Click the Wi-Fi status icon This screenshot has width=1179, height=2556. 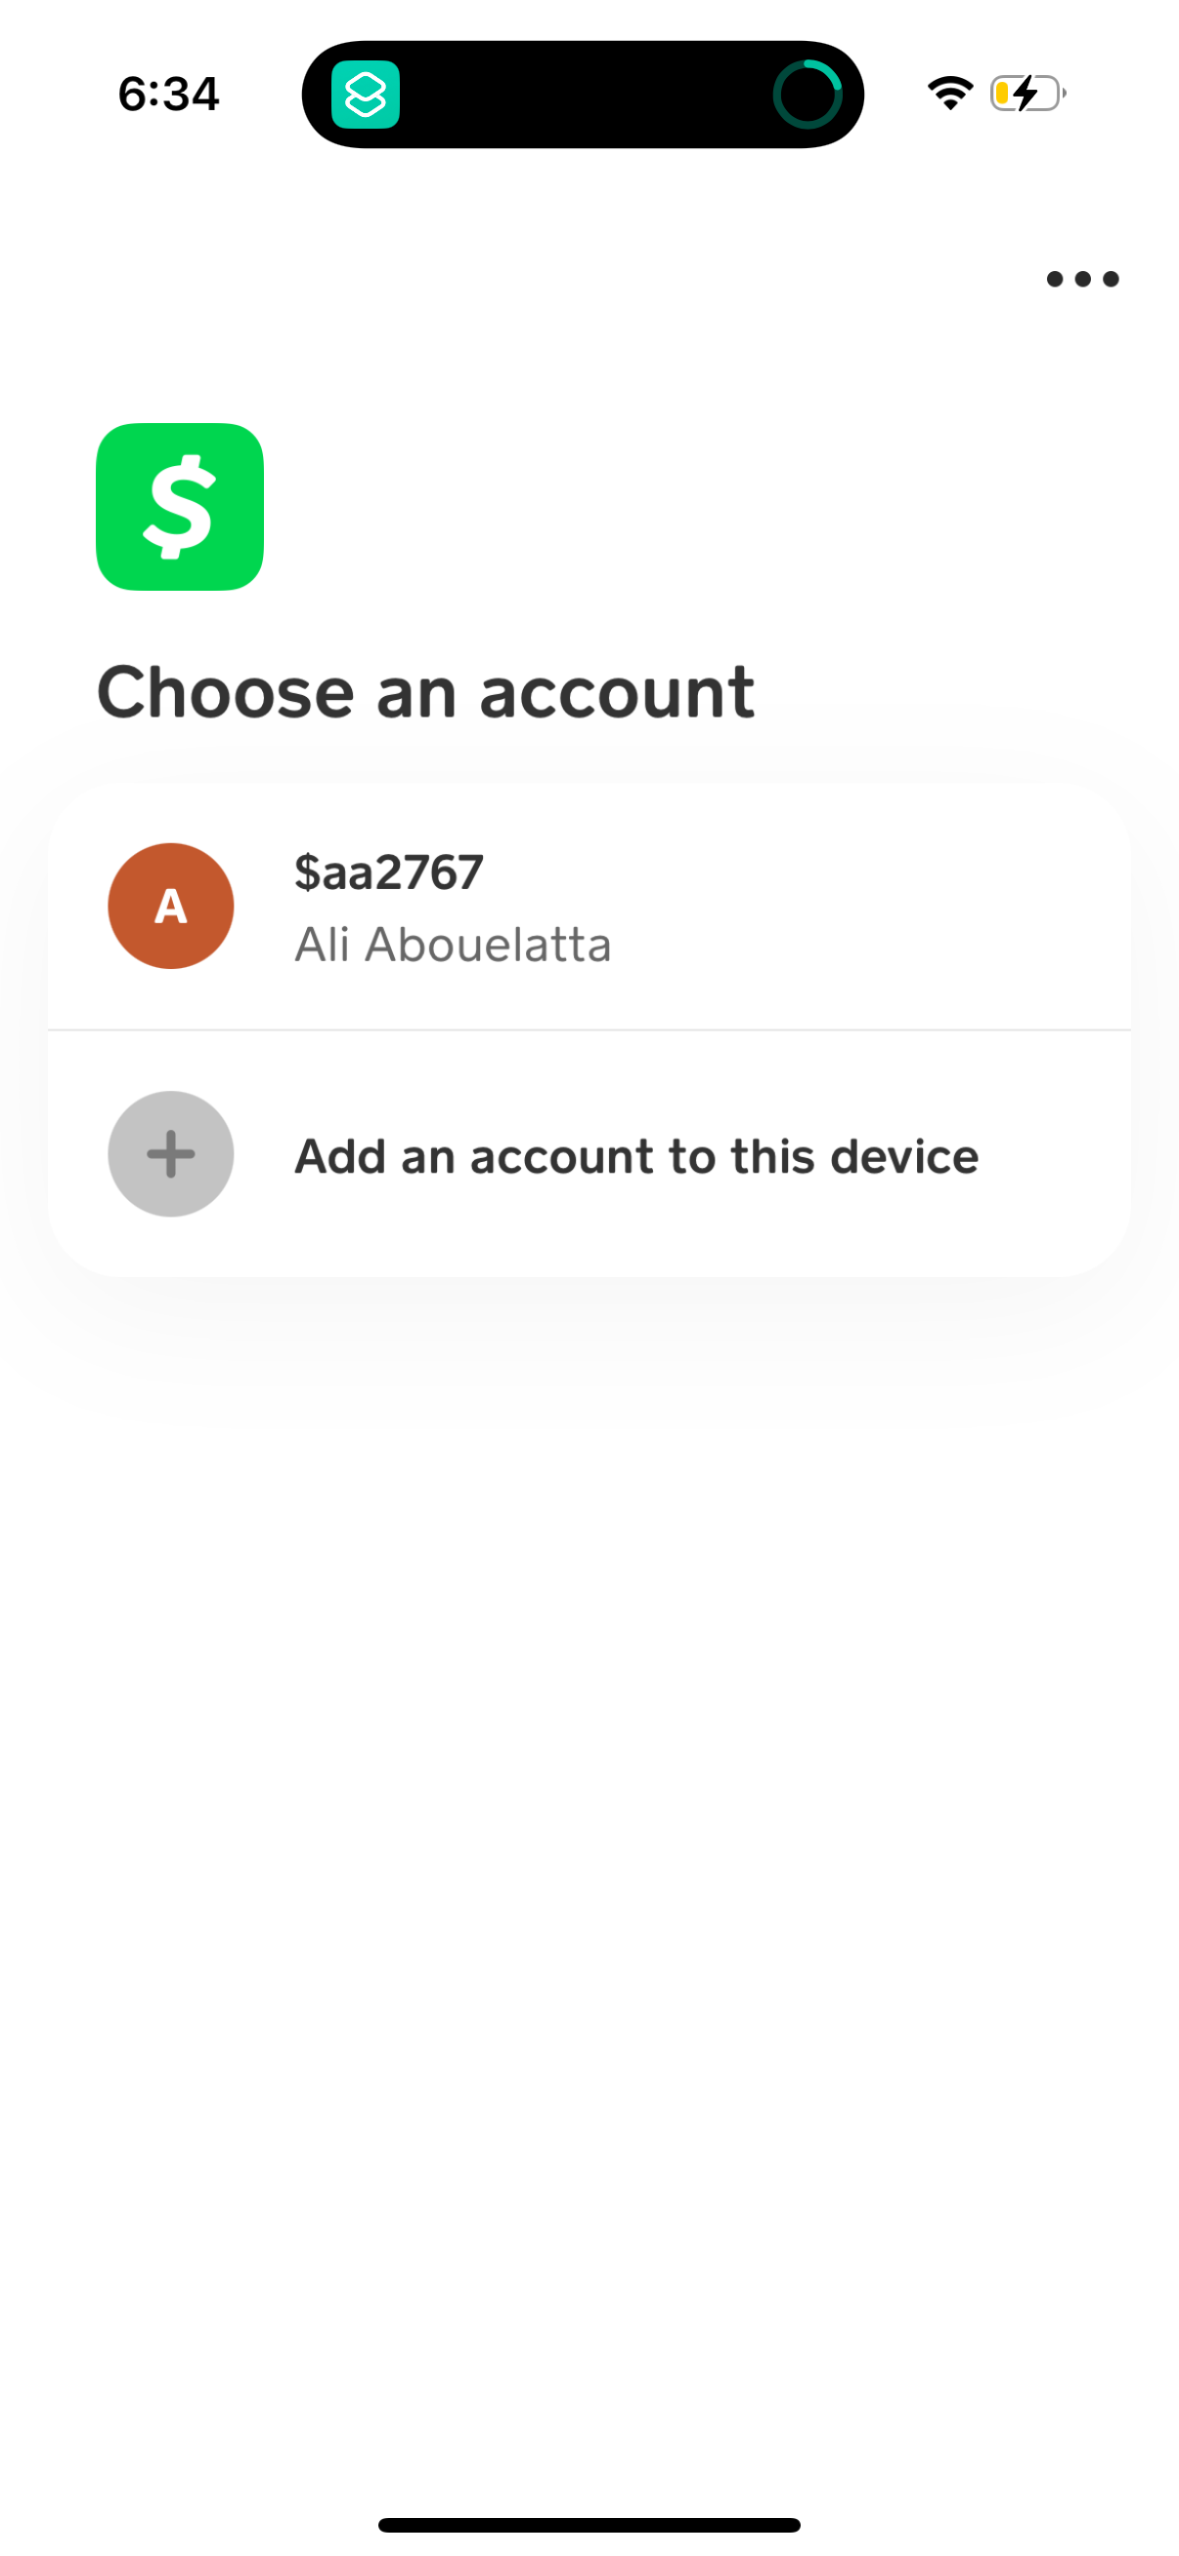click(949, 92)
